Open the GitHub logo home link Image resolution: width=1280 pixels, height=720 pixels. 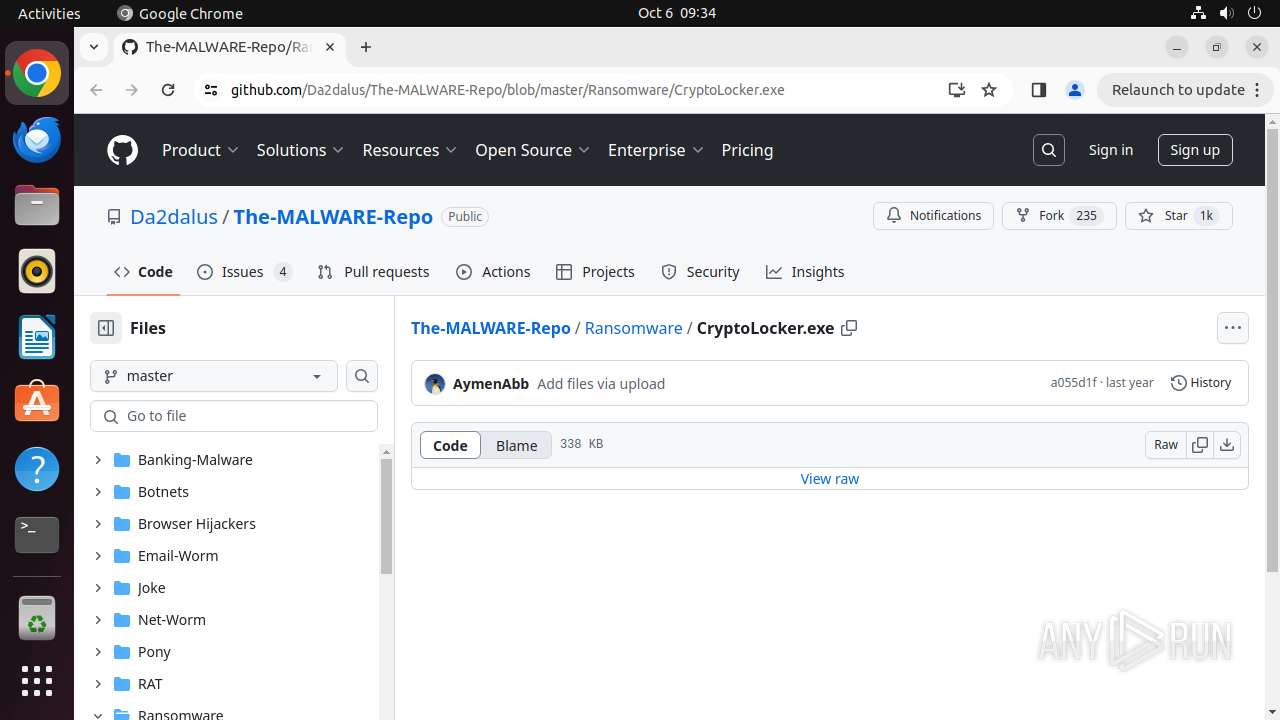(122, 150)
